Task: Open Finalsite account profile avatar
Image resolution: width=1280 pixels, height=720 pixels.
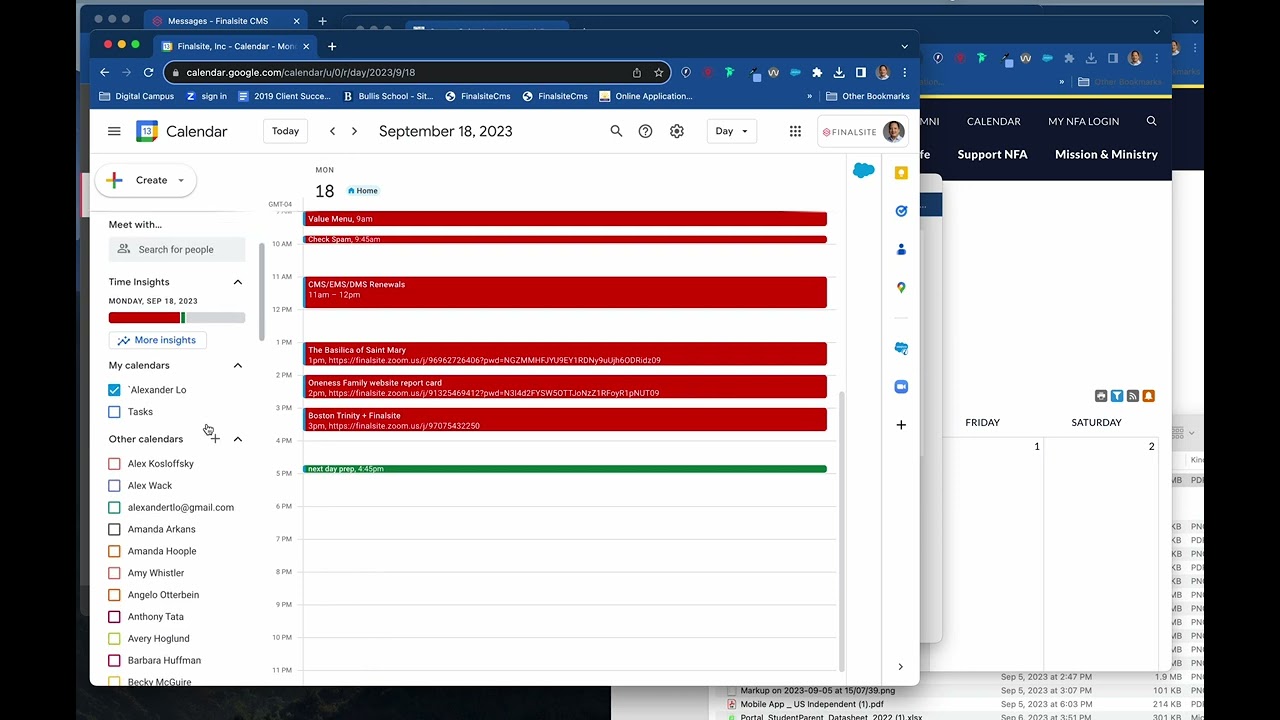Action: [893, 131]
